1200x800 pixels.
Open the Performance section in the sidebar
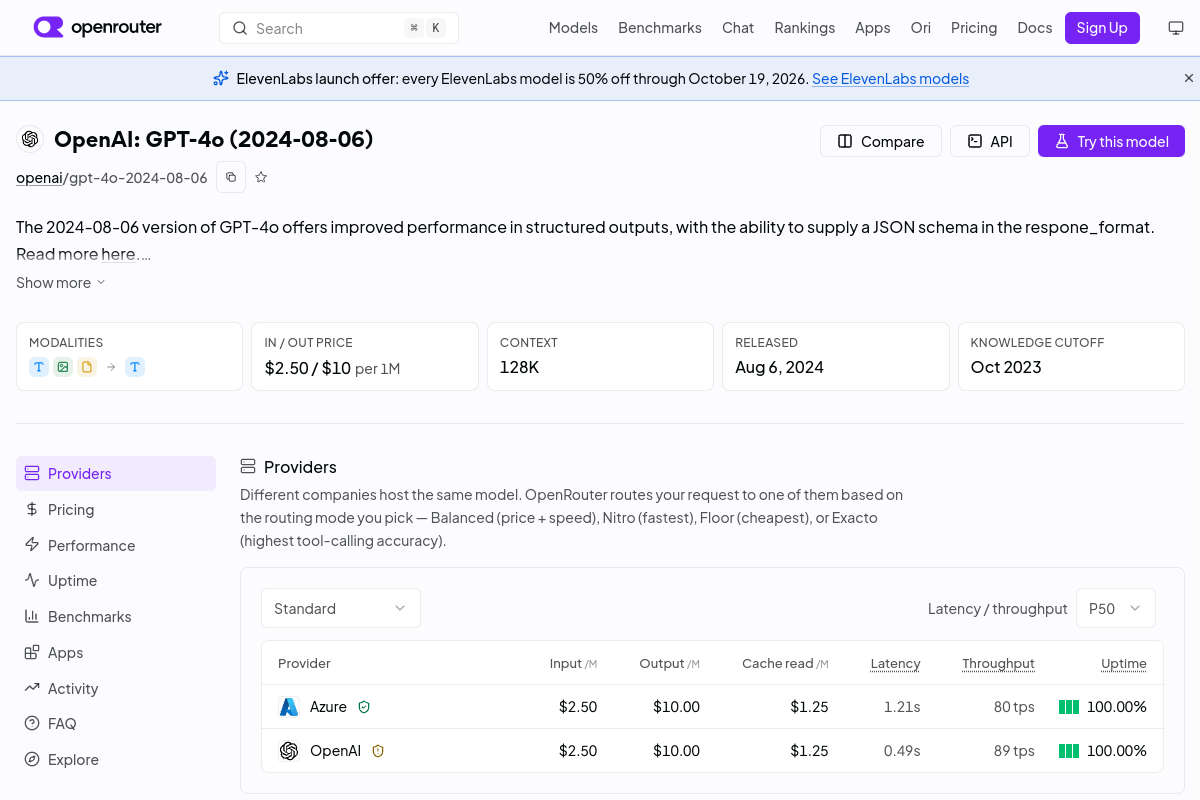[116, 545]
